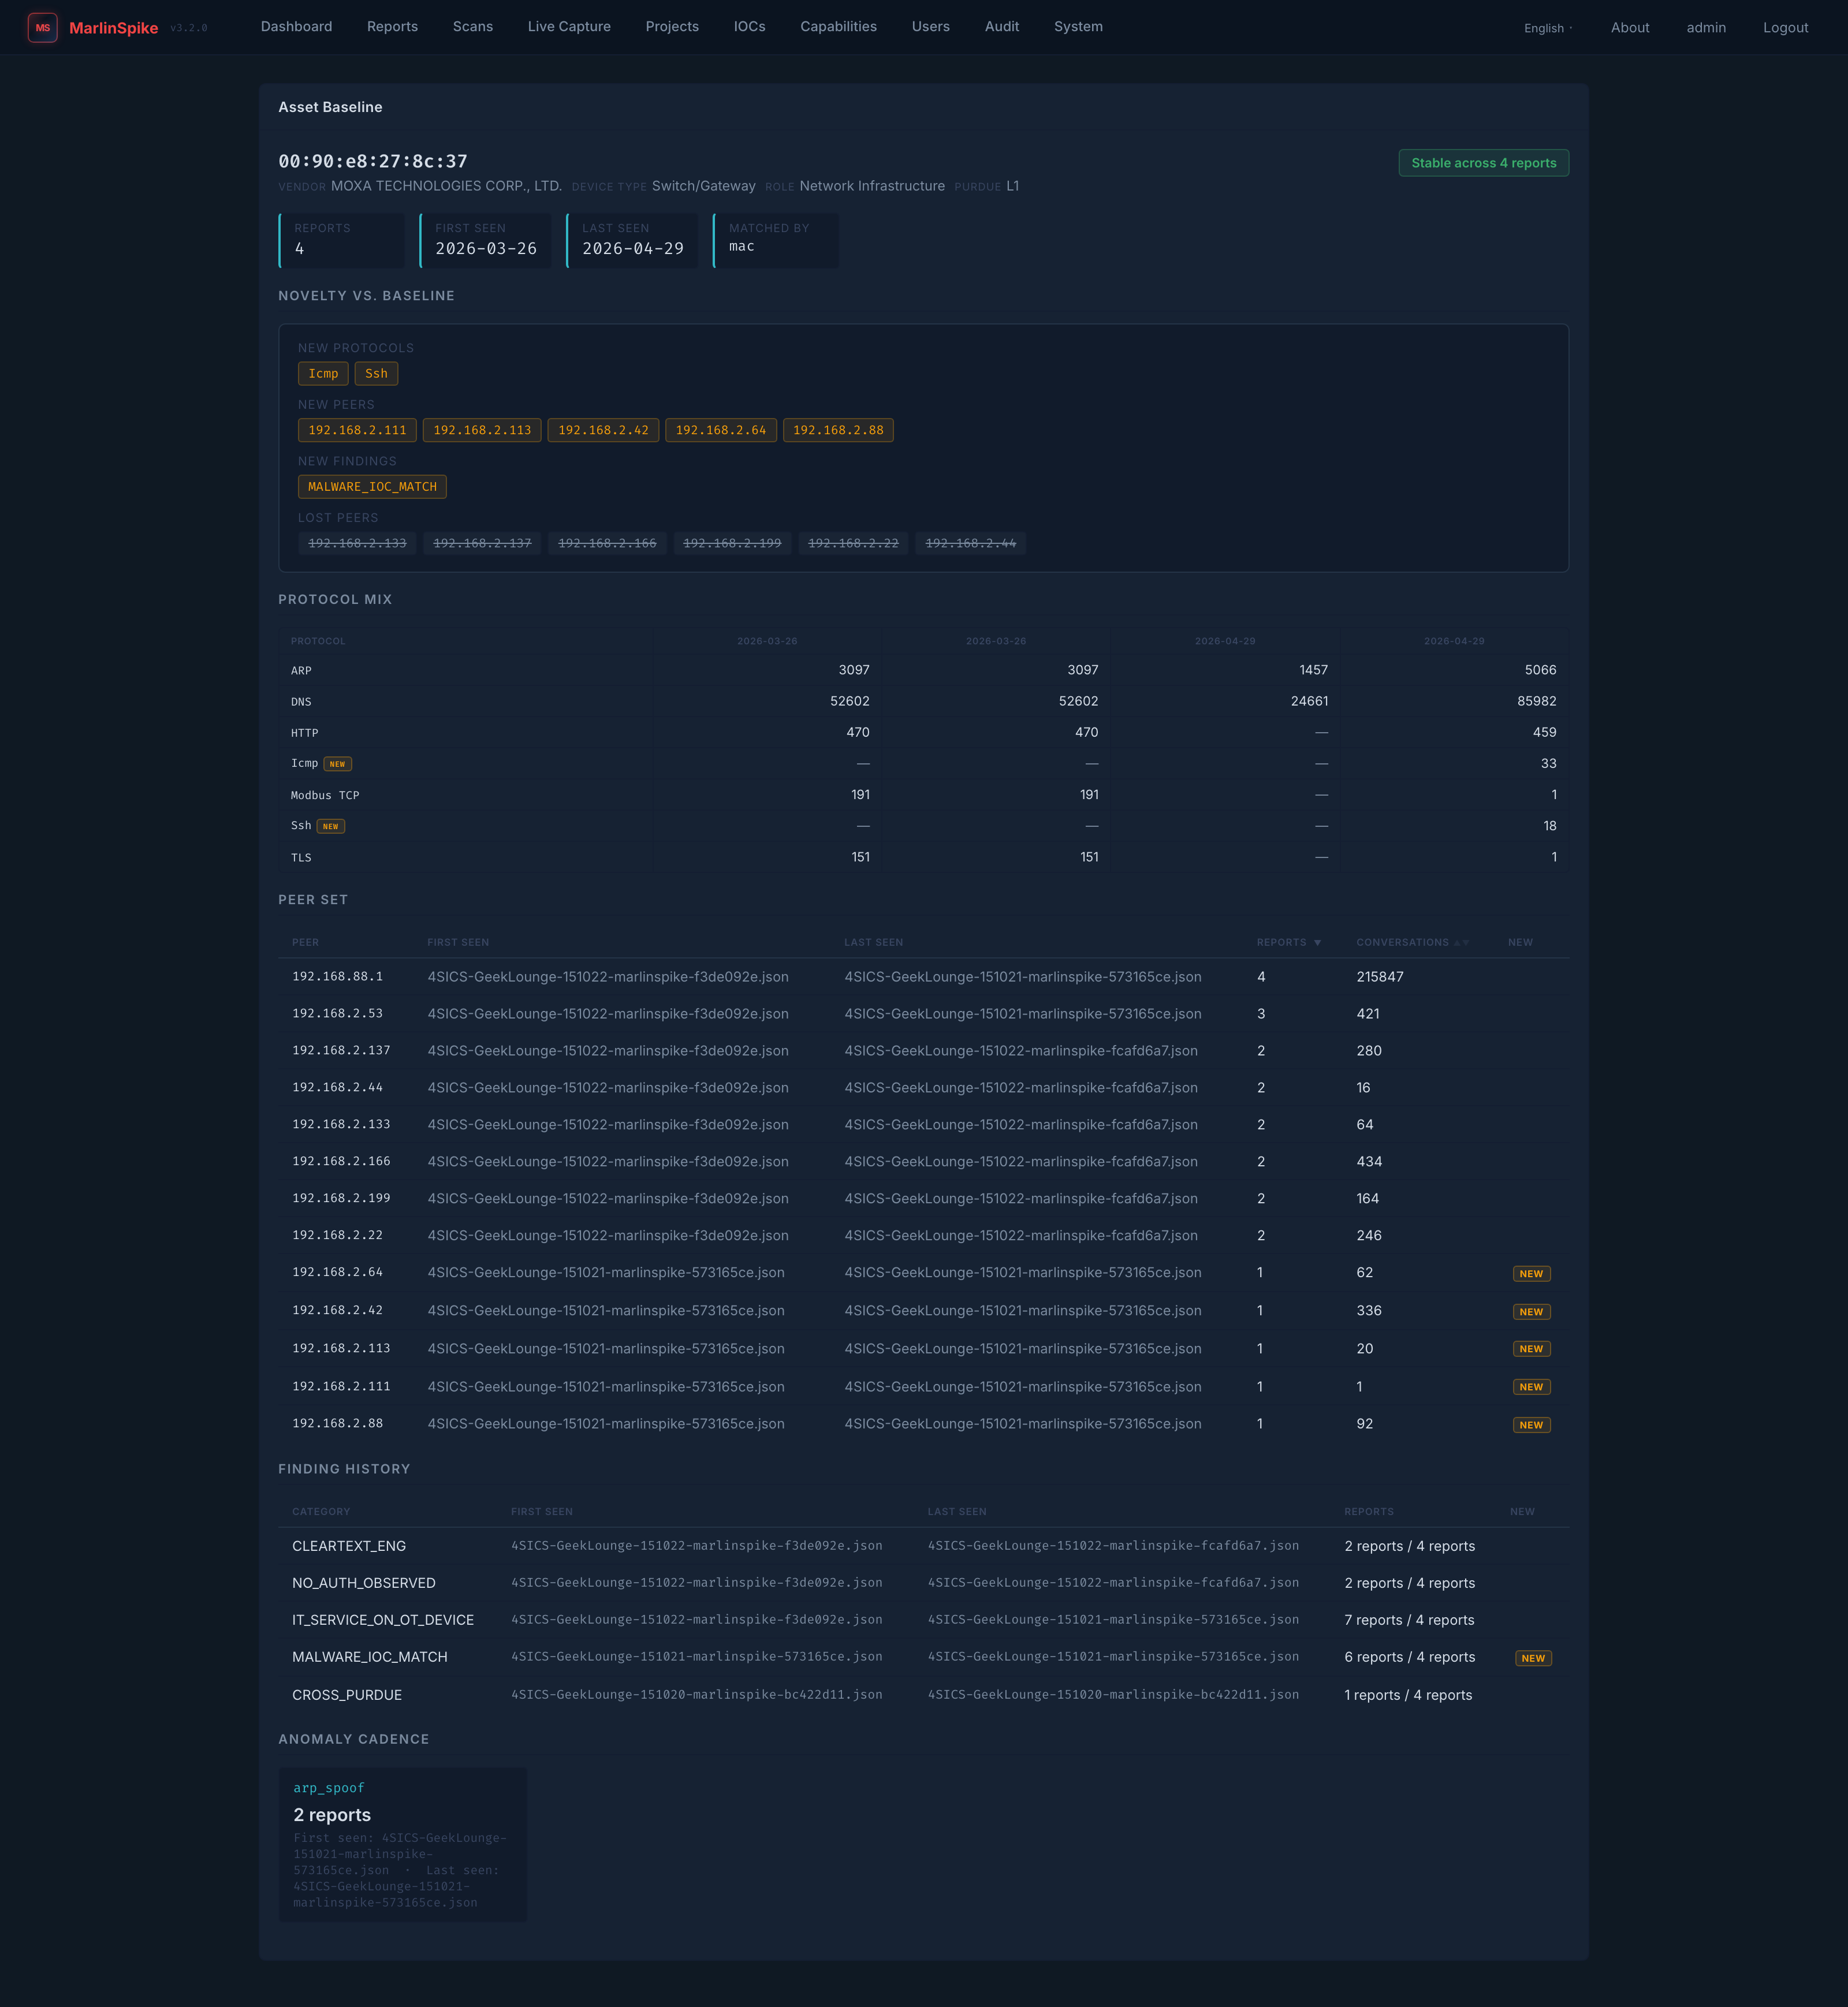Click the admin account link
Viewport: 1848px width, 2007px height.
1706,28
